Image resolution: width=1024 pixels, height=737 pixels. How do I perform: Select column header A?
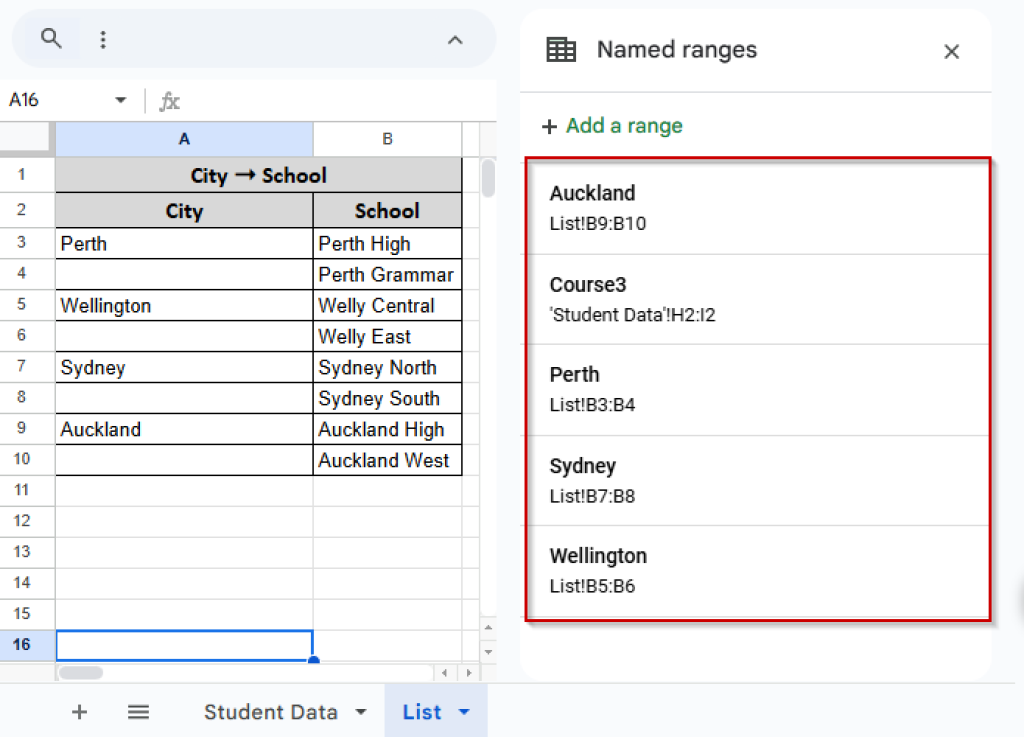tap(184, 140)
